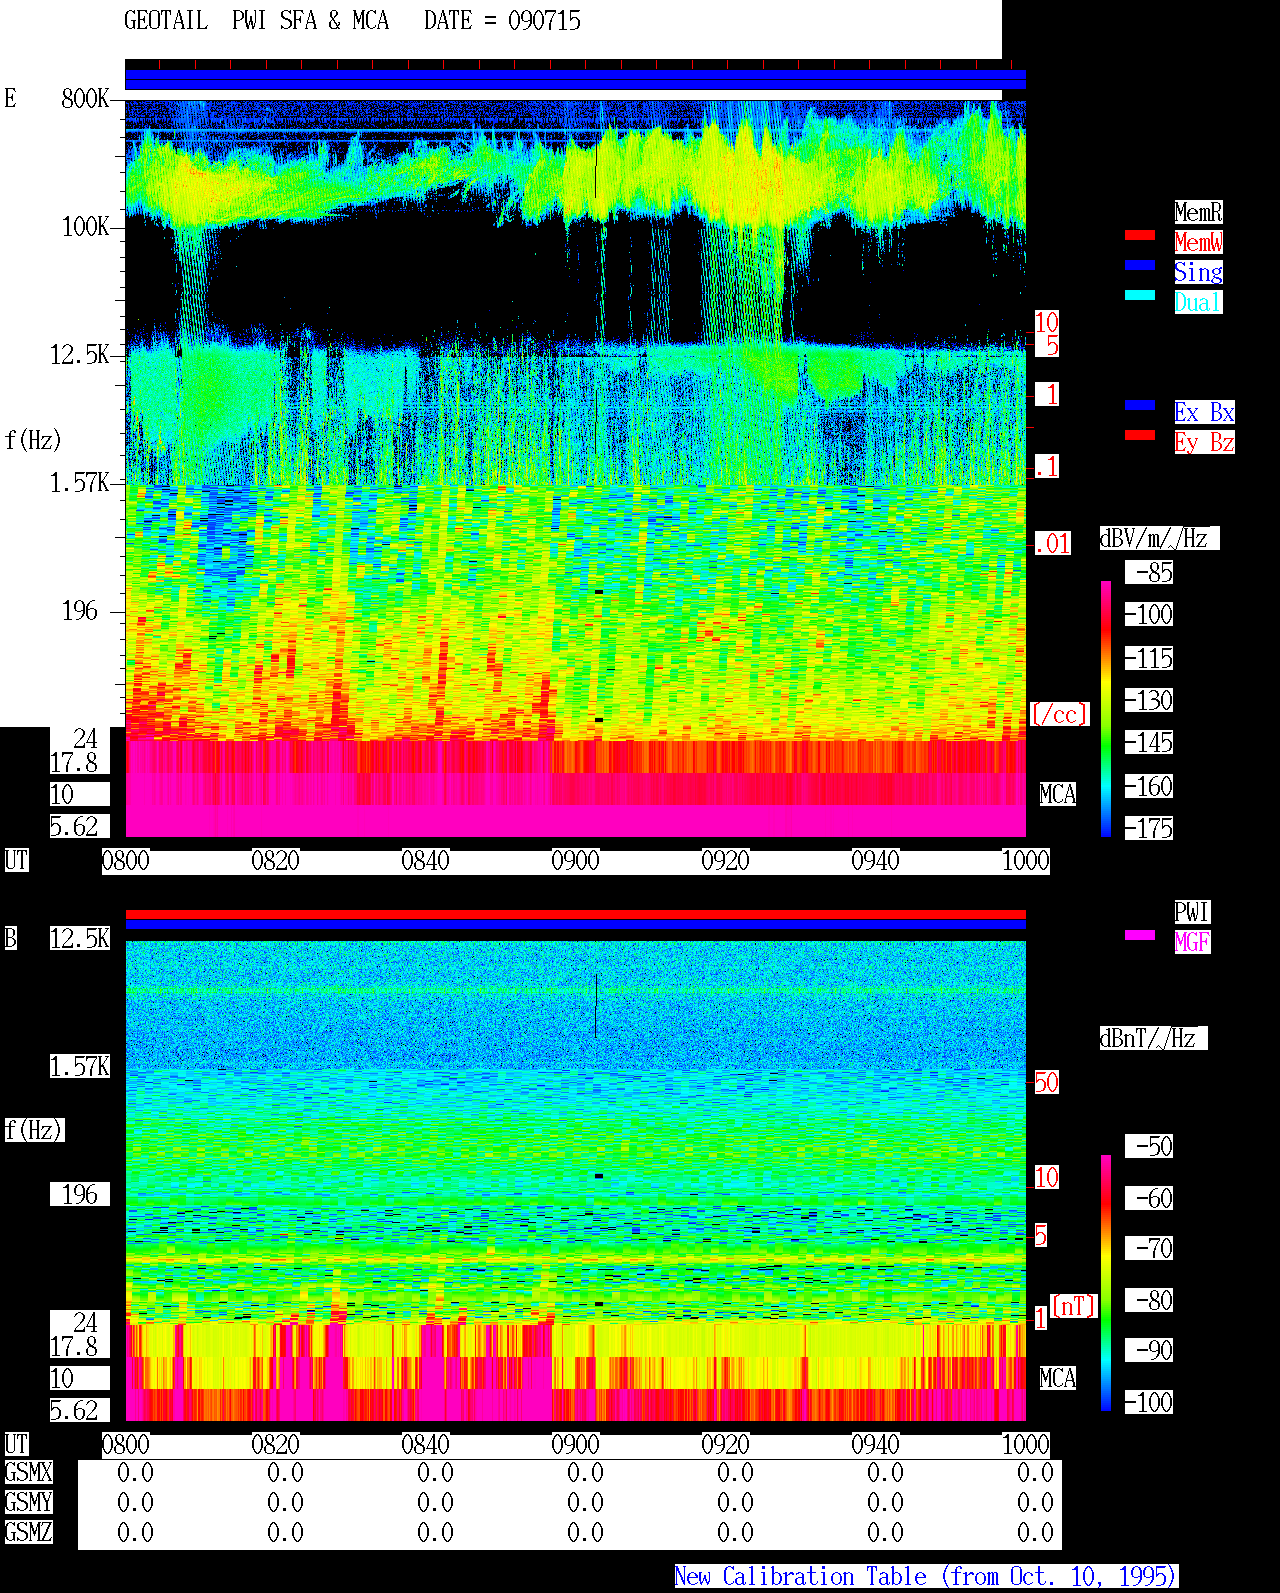This screenshot has height=1593, width=1280.
Task: Click the dBnT/√Hz unit label
Action: [x=1153, y=1038]
